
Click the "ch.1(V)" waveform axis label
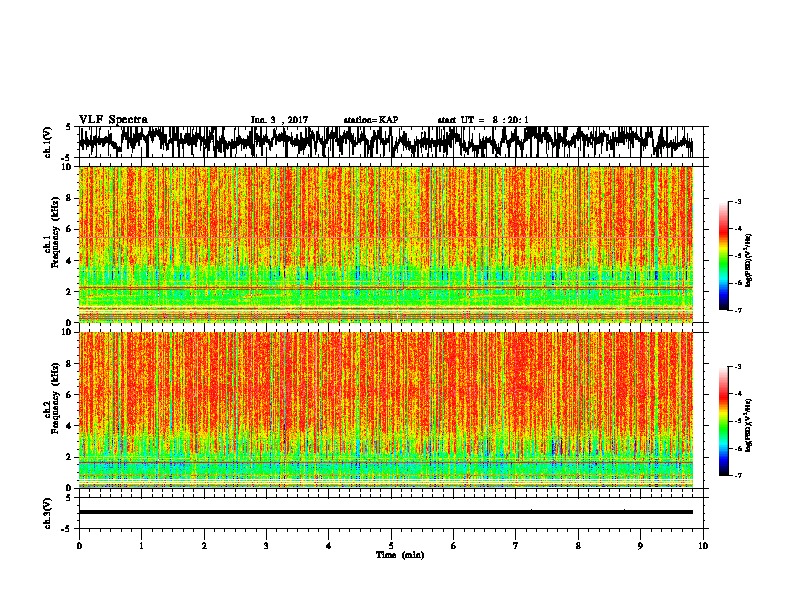point(47,142)
